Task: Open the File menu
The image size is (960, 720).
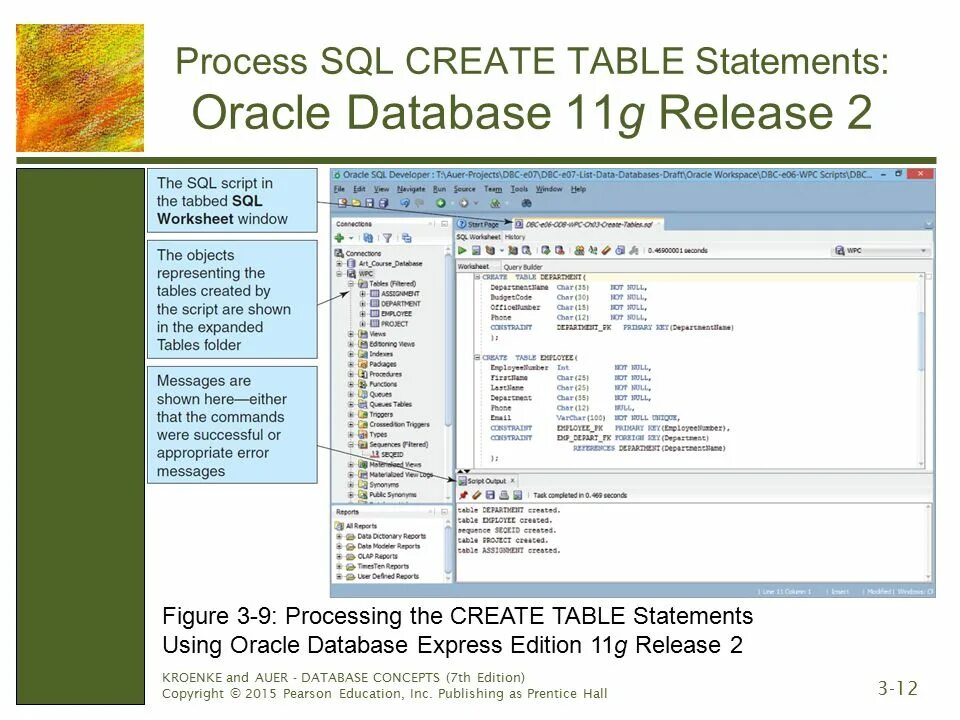Action: [339, 189]
